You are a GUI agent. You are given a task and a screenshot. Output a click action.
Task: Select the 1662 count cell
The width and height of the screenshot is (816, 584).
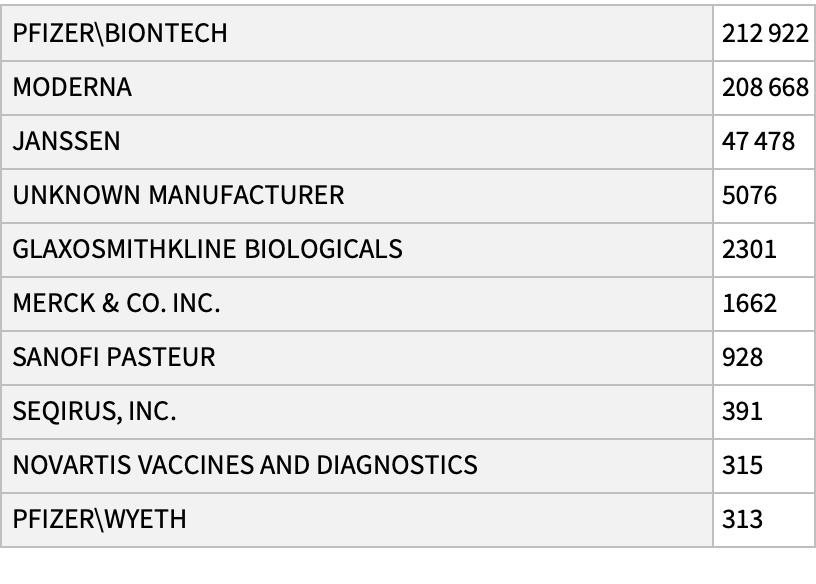coord(749,303)
